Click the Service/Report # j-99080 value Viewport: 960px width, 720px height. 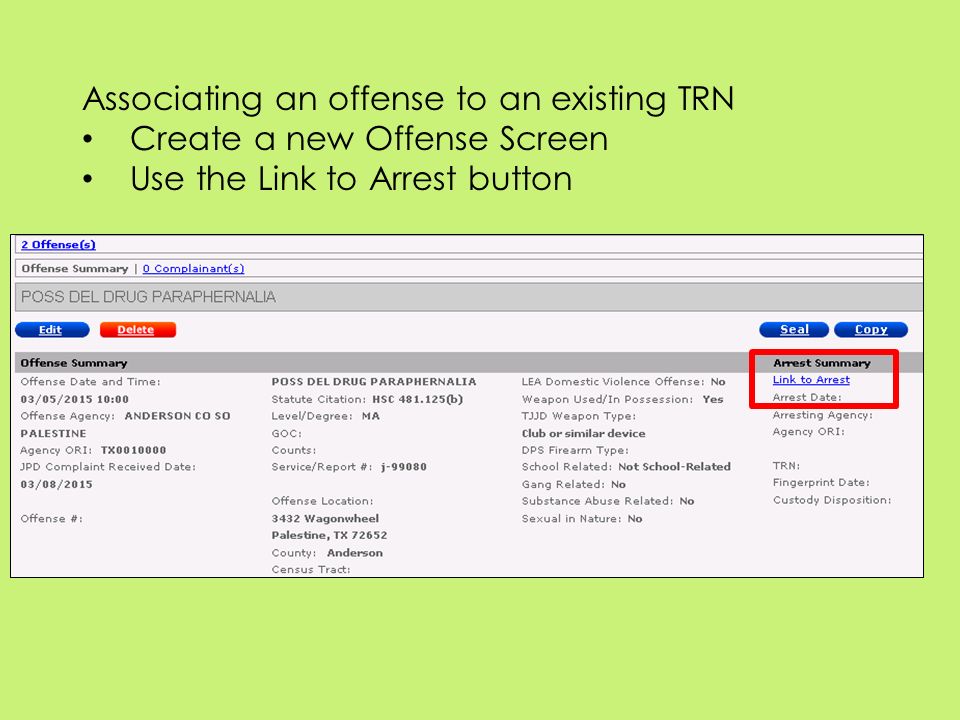pos(404,467)
